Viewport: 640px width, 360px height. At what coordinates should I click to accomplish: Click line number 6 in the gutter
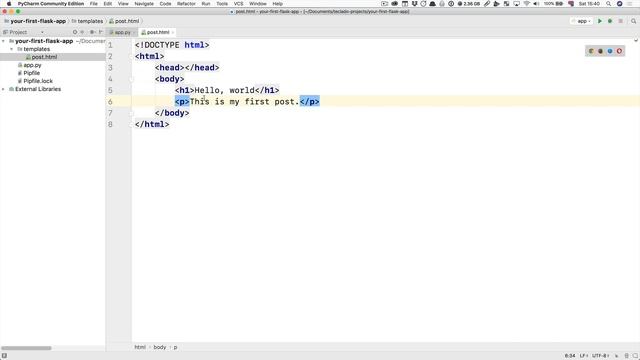110,102
